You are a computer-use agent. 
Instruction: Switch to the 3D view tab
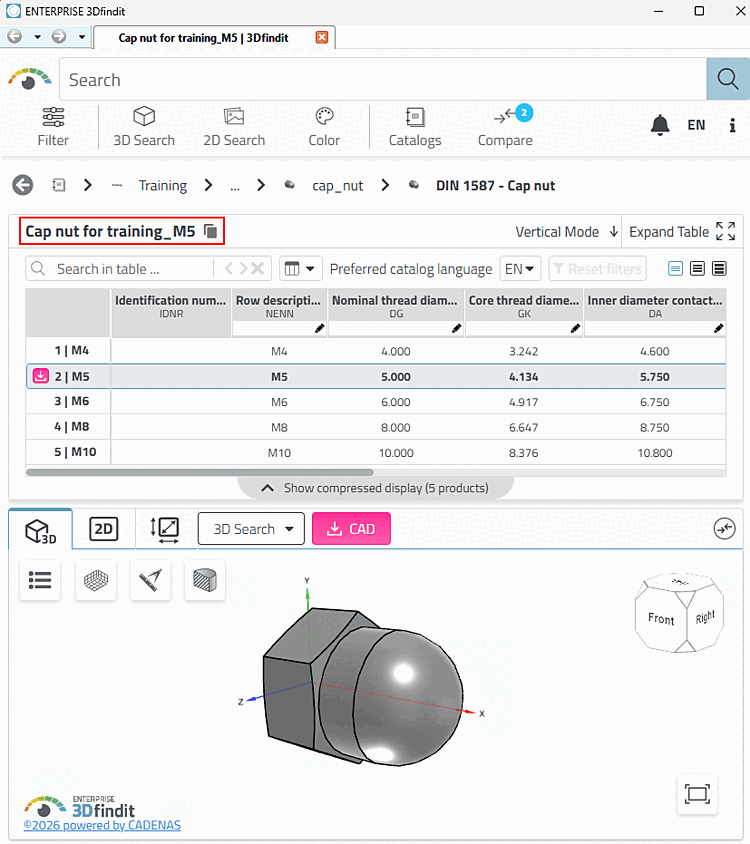click(x=40, y=530)
